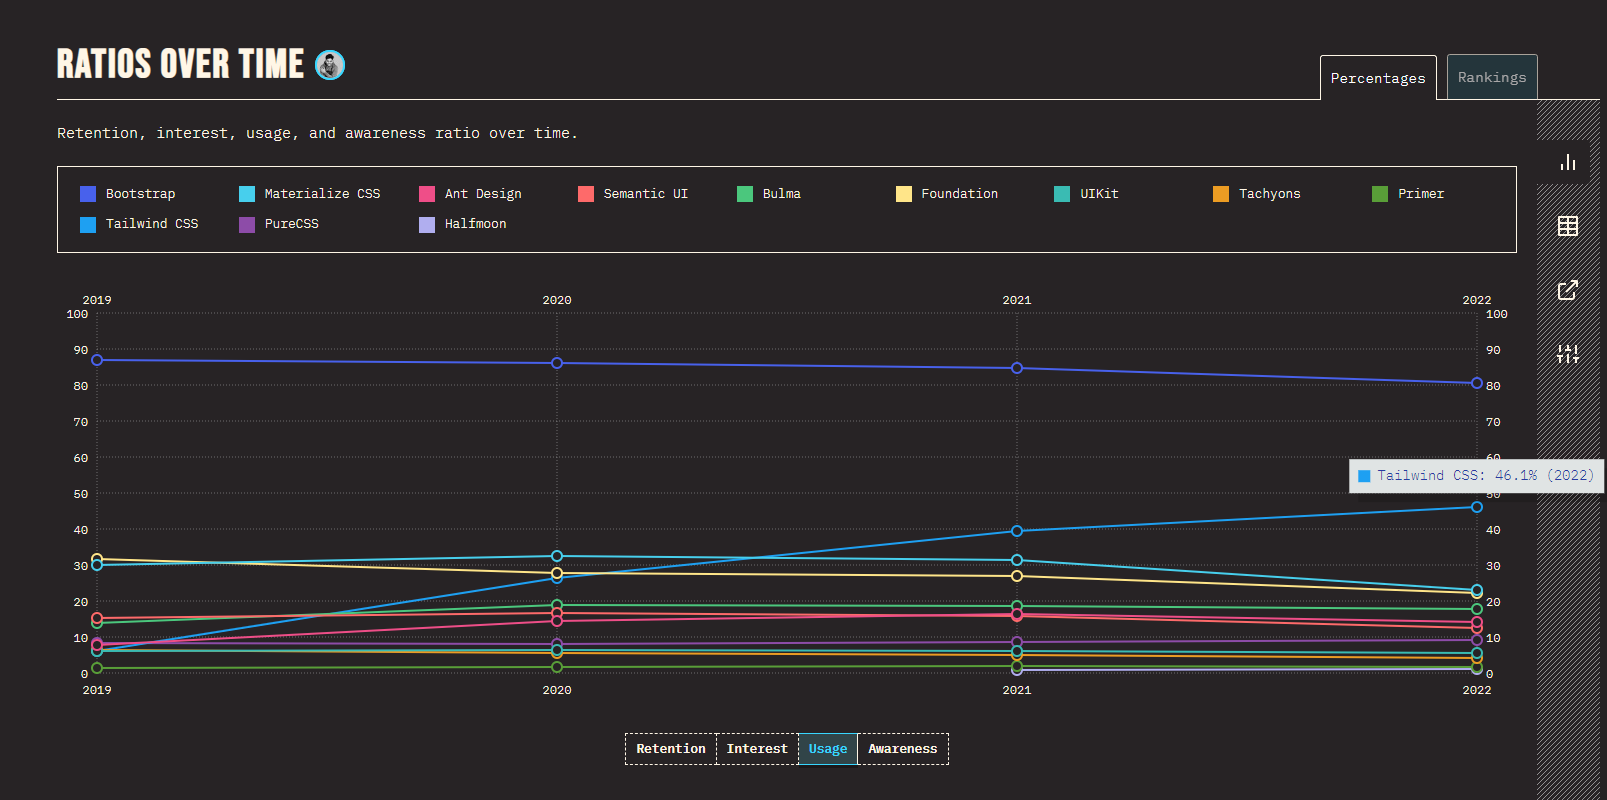Click the UIKit teal legend swatch

(1062, 194)
